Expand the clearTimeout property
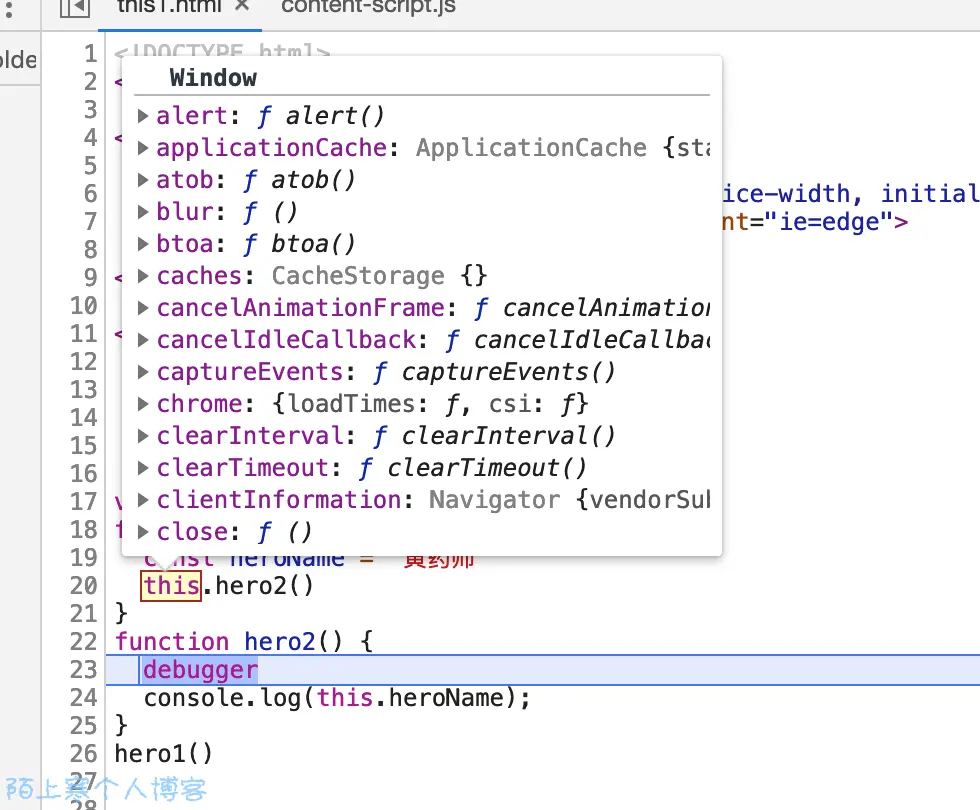 tap(143, 468)
